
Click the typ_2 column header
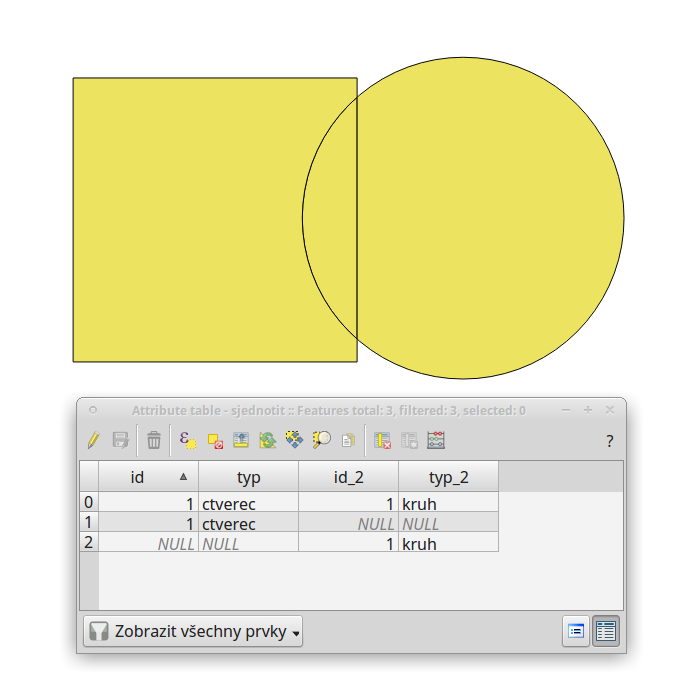point(448,477)
